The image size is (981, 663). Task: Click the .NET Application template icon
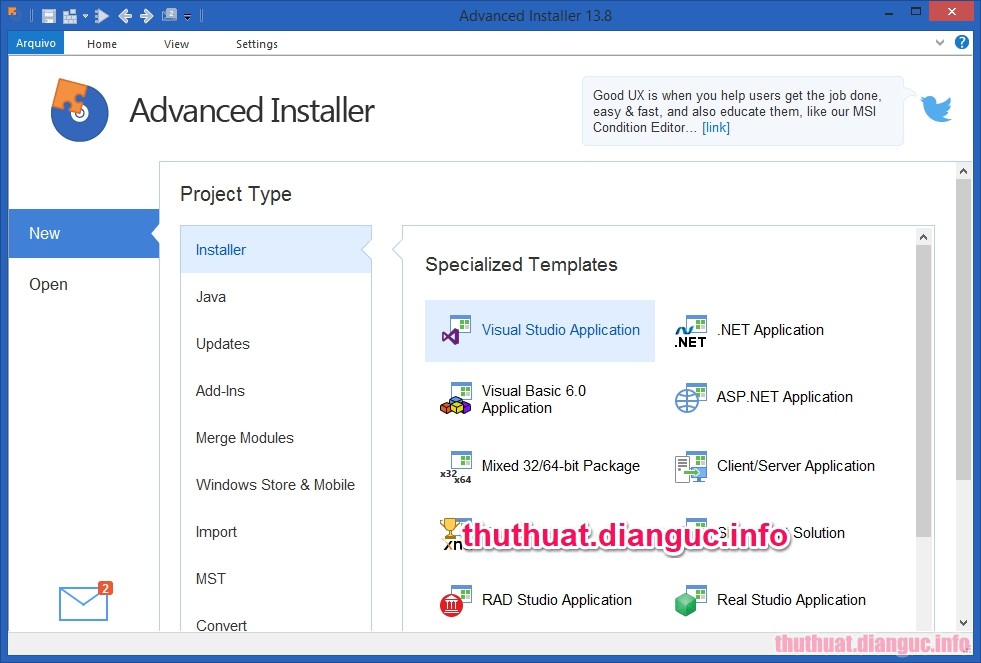tap(691, 332)
